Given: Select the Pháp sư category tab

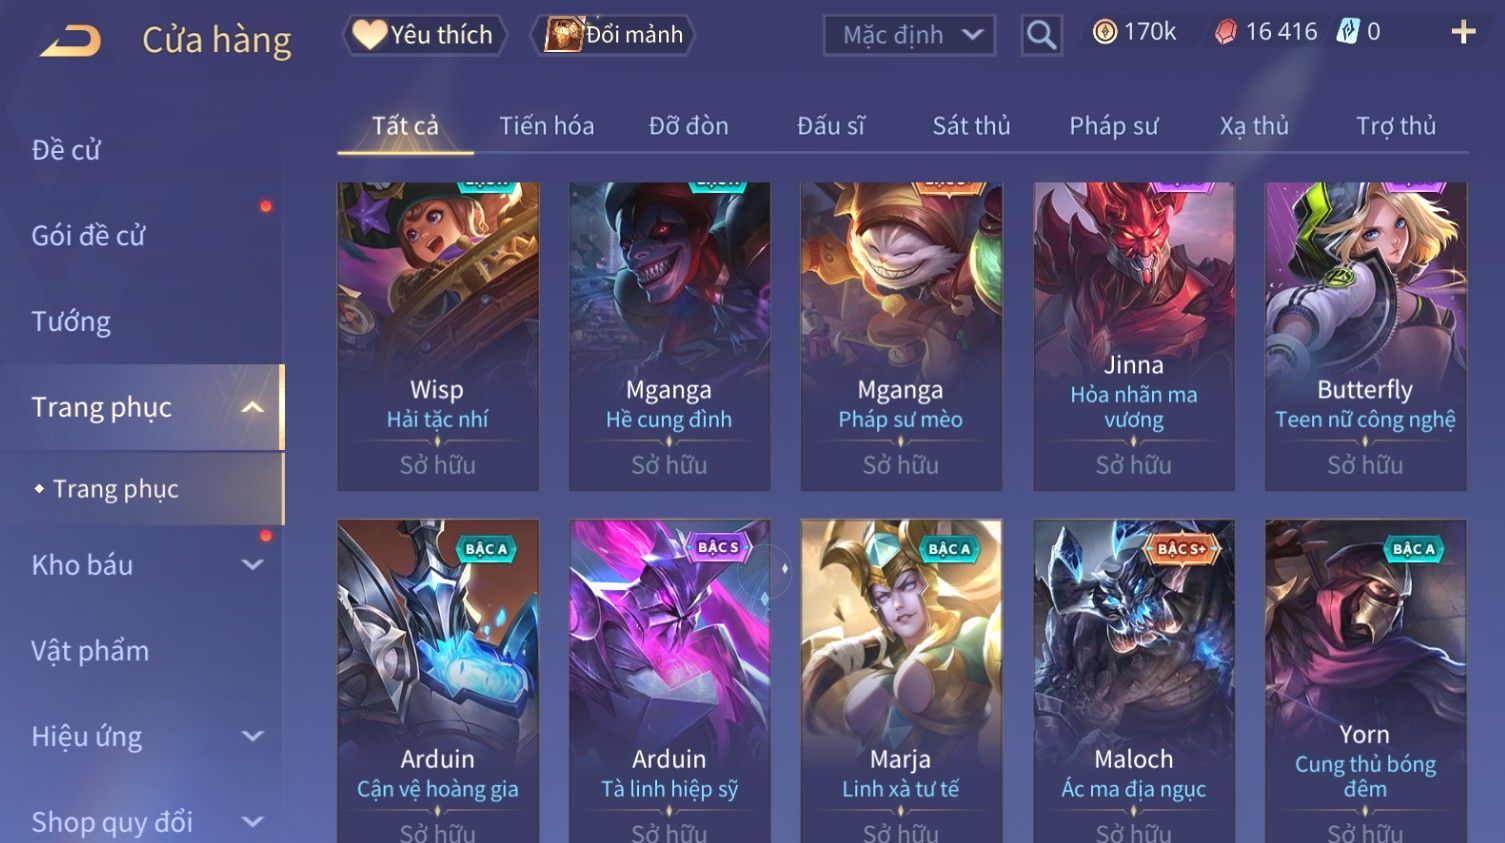Looking at the screenshot, I should click(1114, 126).
